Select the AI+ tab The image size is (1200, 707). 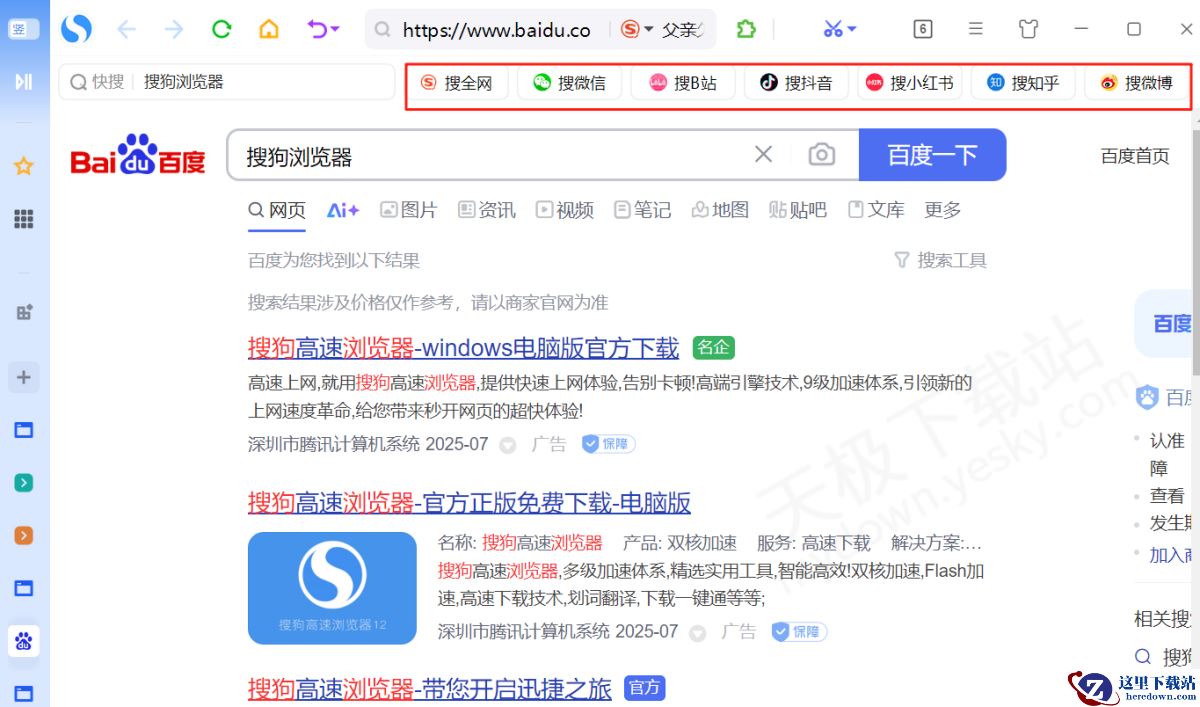tap(343, 210)
